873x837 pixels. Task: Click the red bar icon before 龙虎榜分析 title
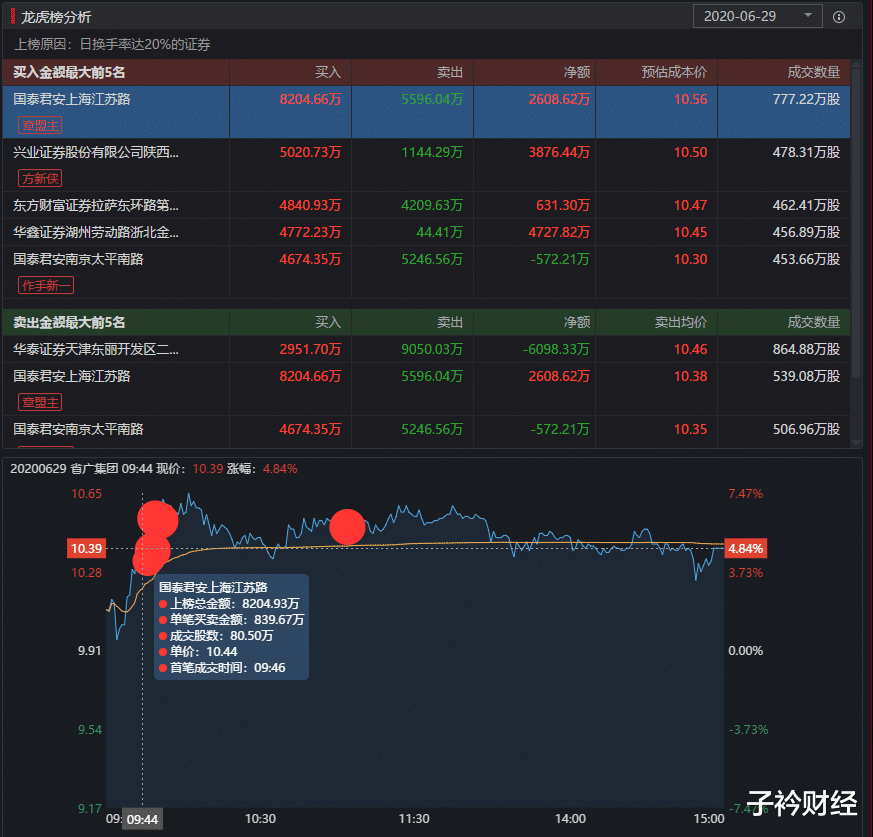12,16
